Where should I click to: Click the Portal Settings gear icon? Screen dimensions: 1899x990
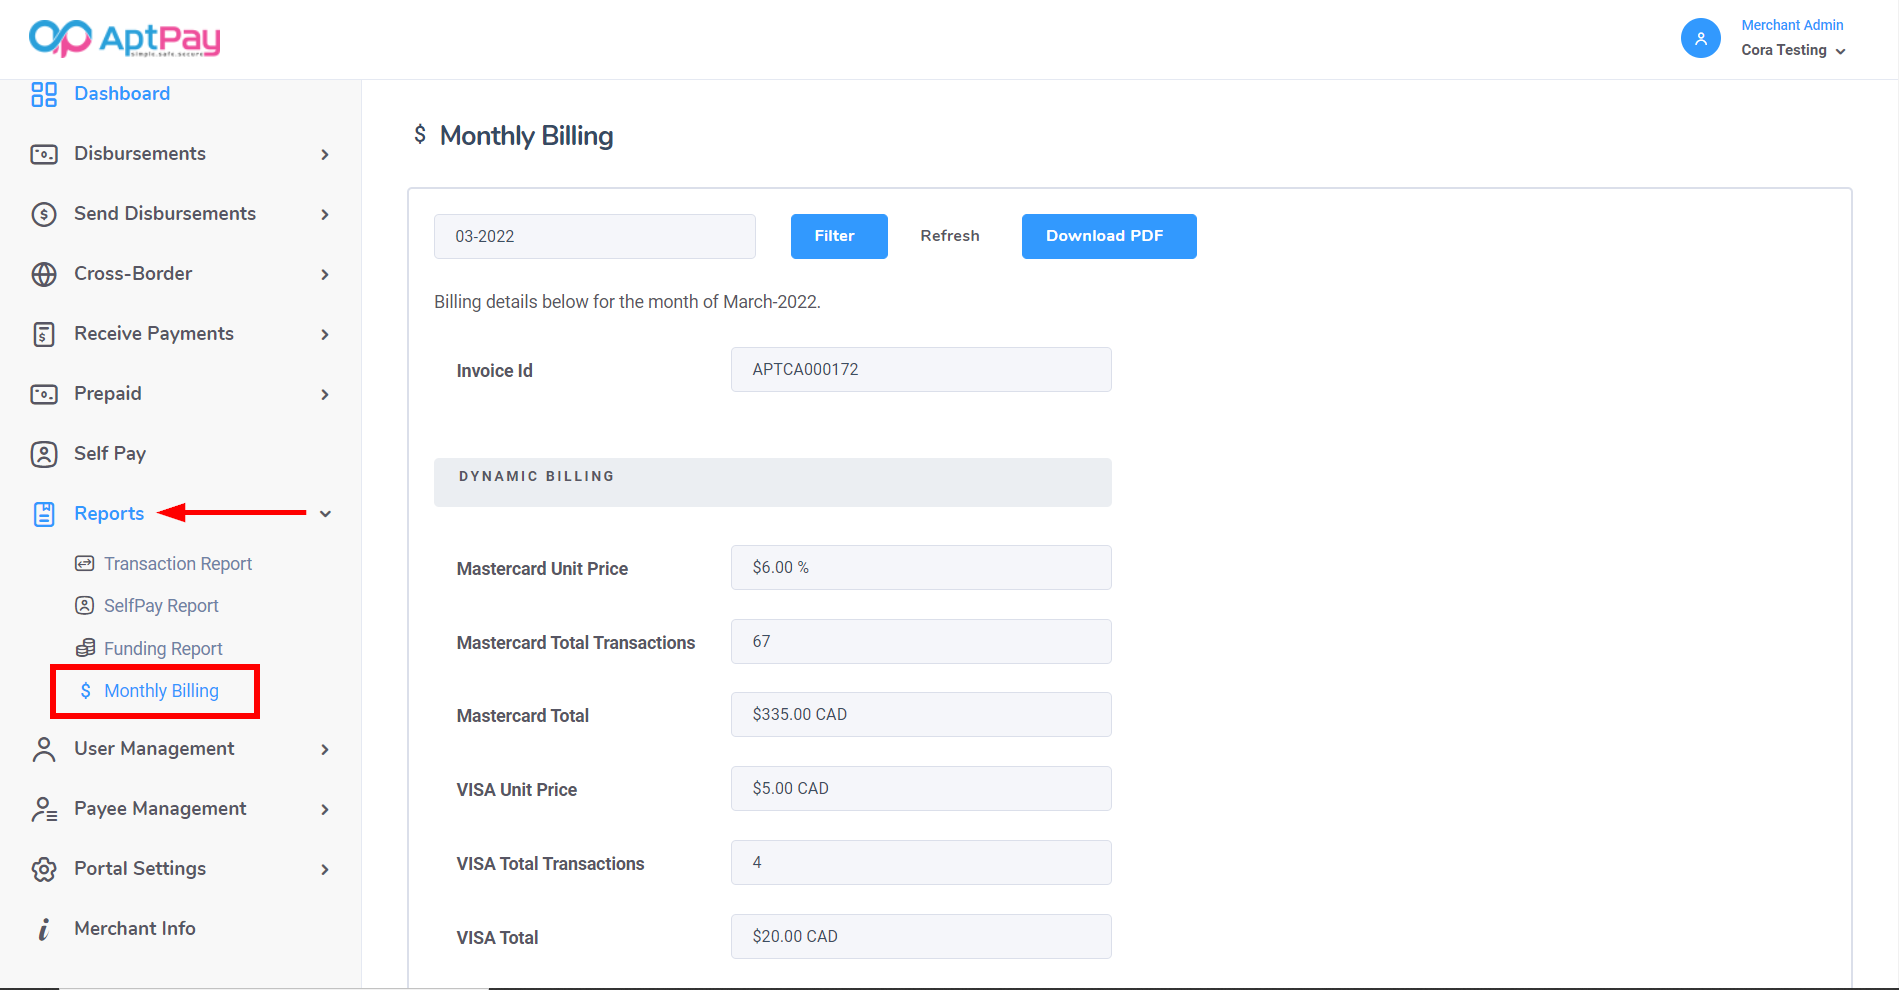point(44,869)
